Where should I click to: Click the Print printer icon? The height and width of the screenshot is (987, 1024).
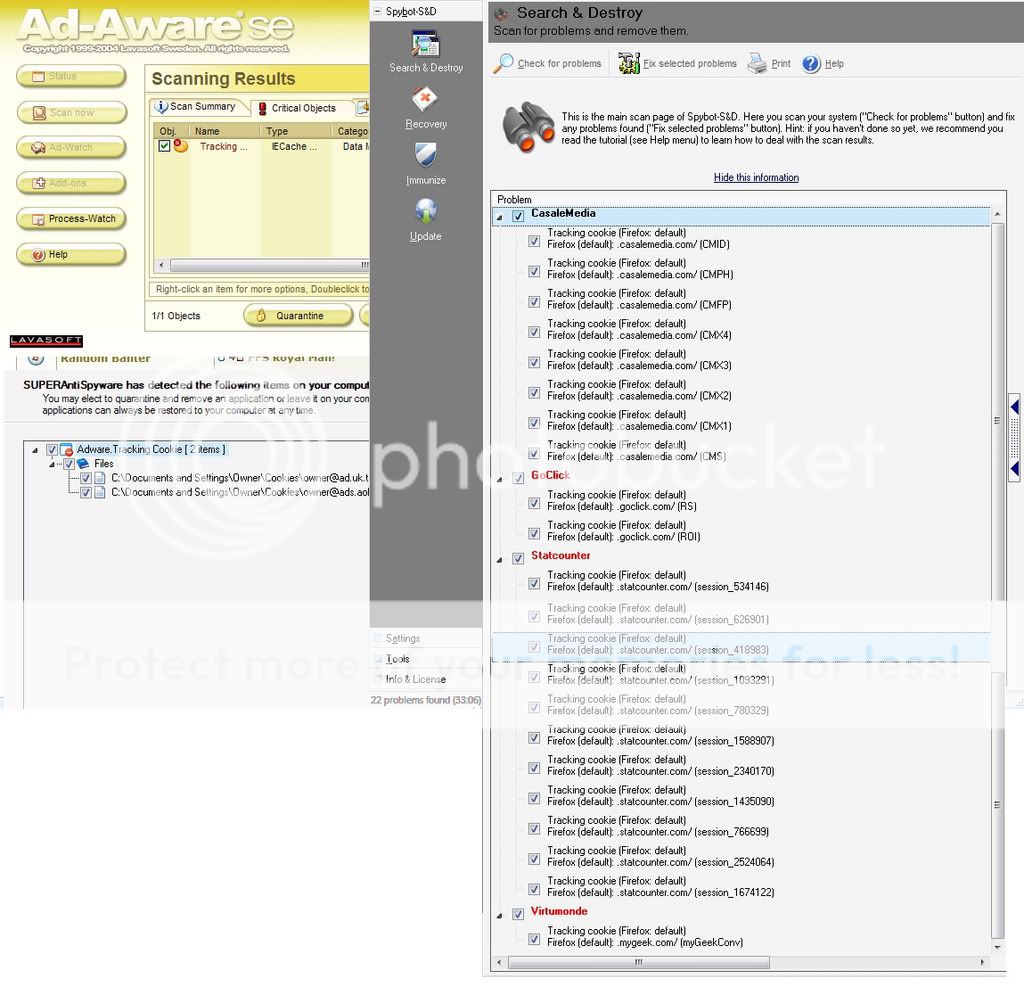coord(757,63)
